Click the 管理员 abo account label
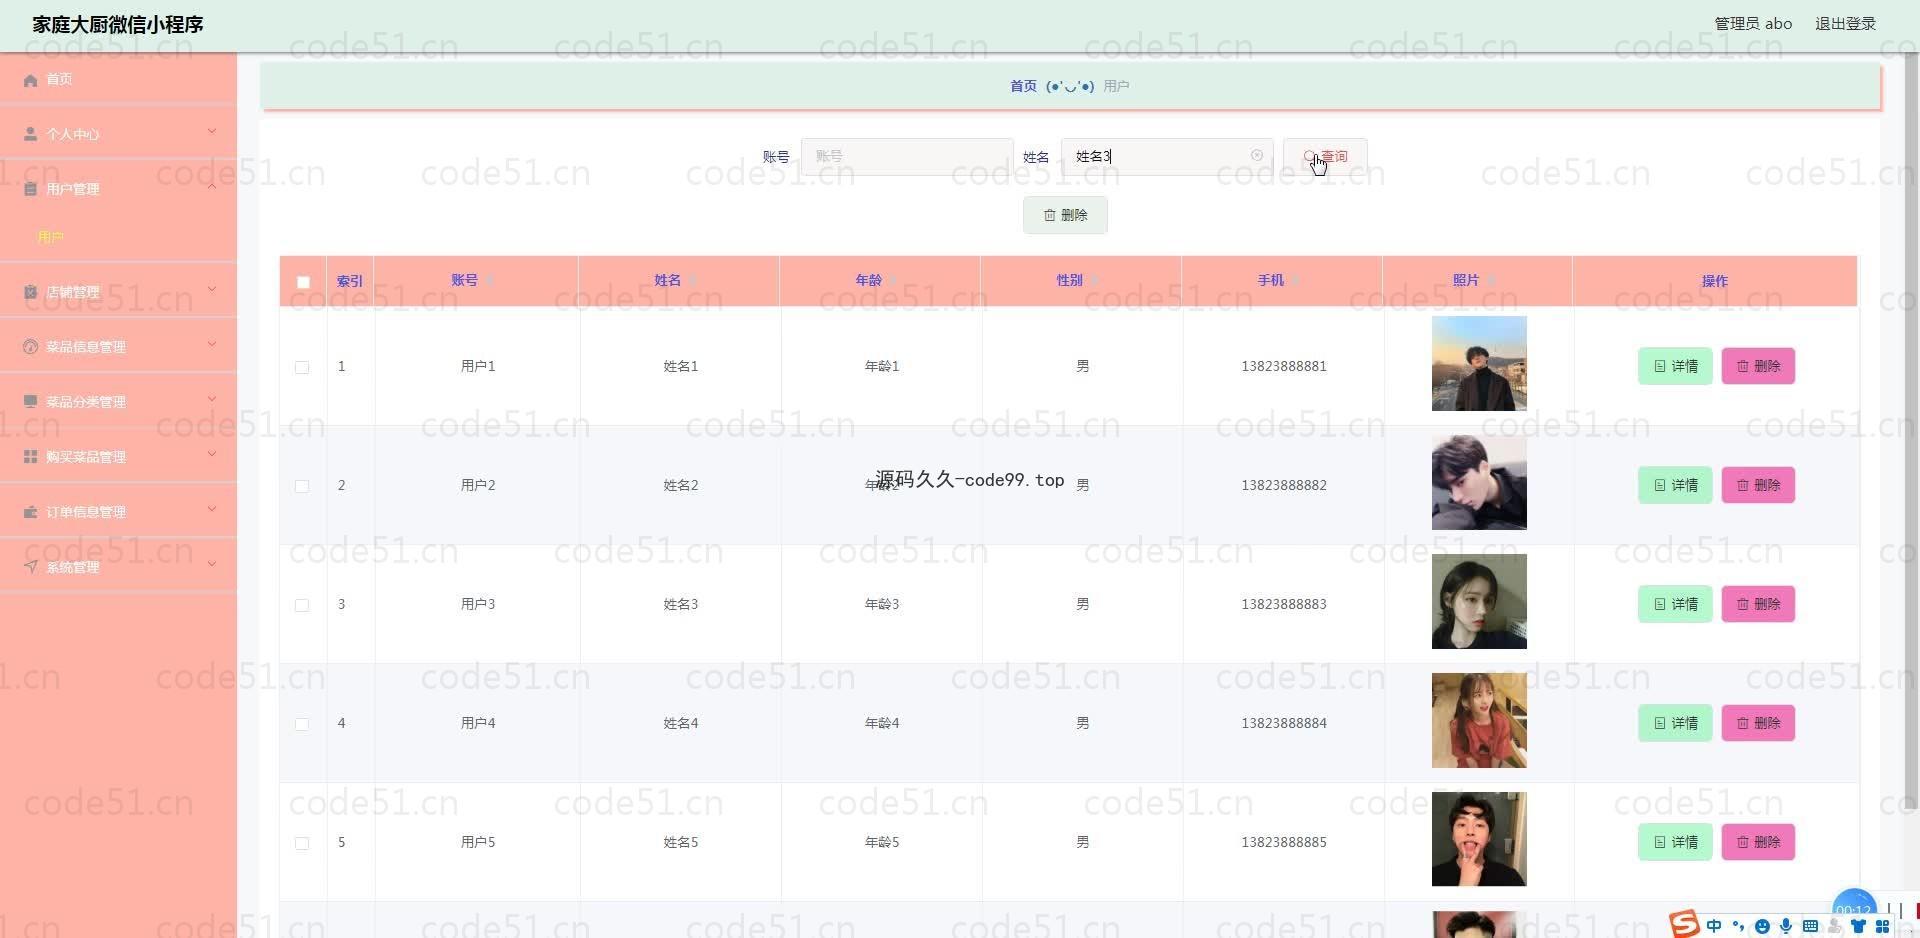 (x=1753, y=23)
